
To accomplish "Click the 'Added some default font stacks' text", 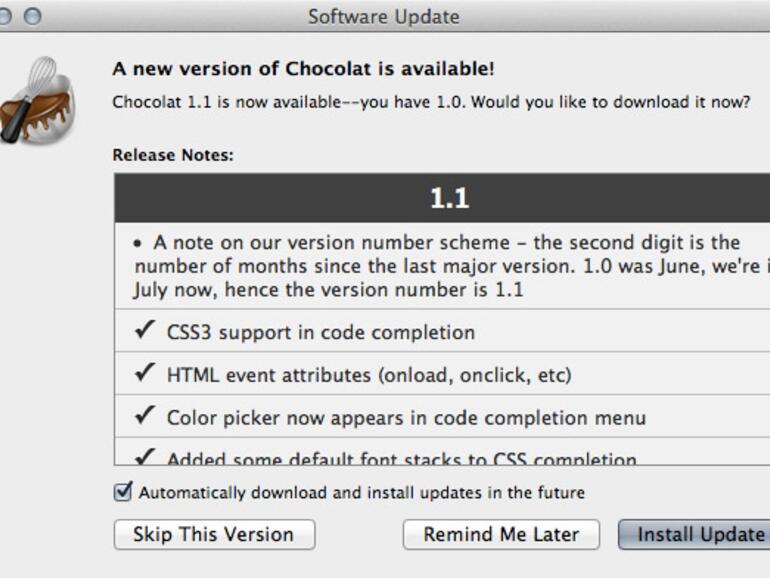I will [401, 459].
